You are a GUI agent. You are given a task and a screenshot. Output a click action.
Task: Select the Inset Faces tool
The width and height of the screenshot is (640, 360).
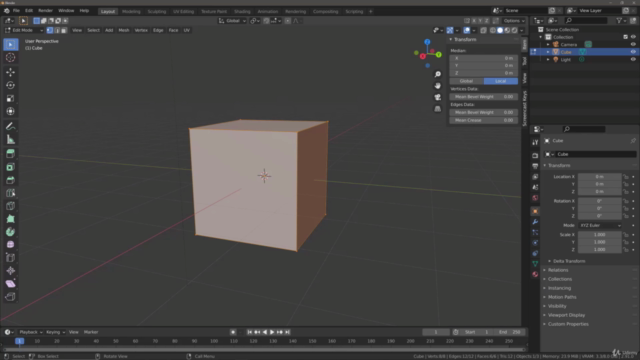tap(11, 167)
